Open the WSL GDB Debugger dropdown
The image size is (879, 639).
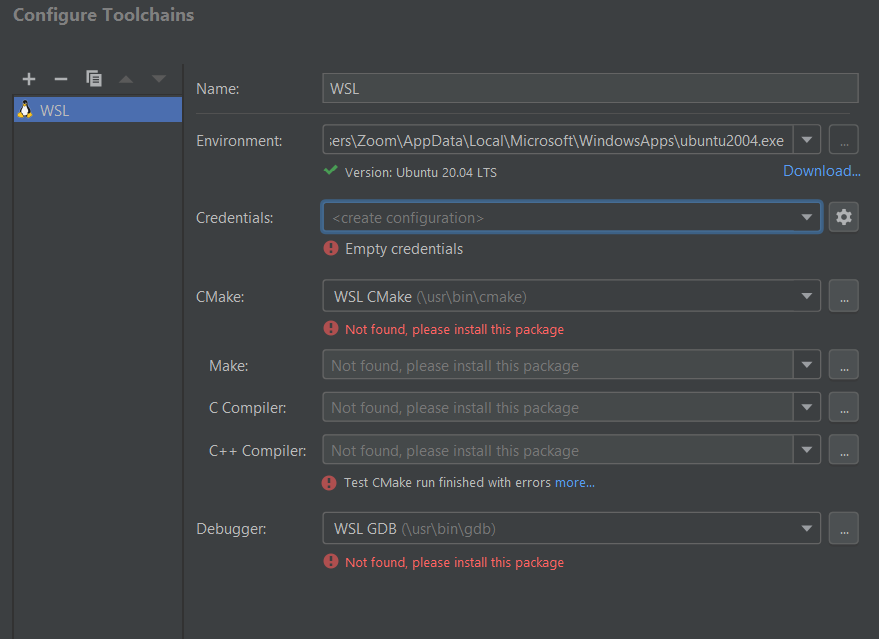pos(806,528)
